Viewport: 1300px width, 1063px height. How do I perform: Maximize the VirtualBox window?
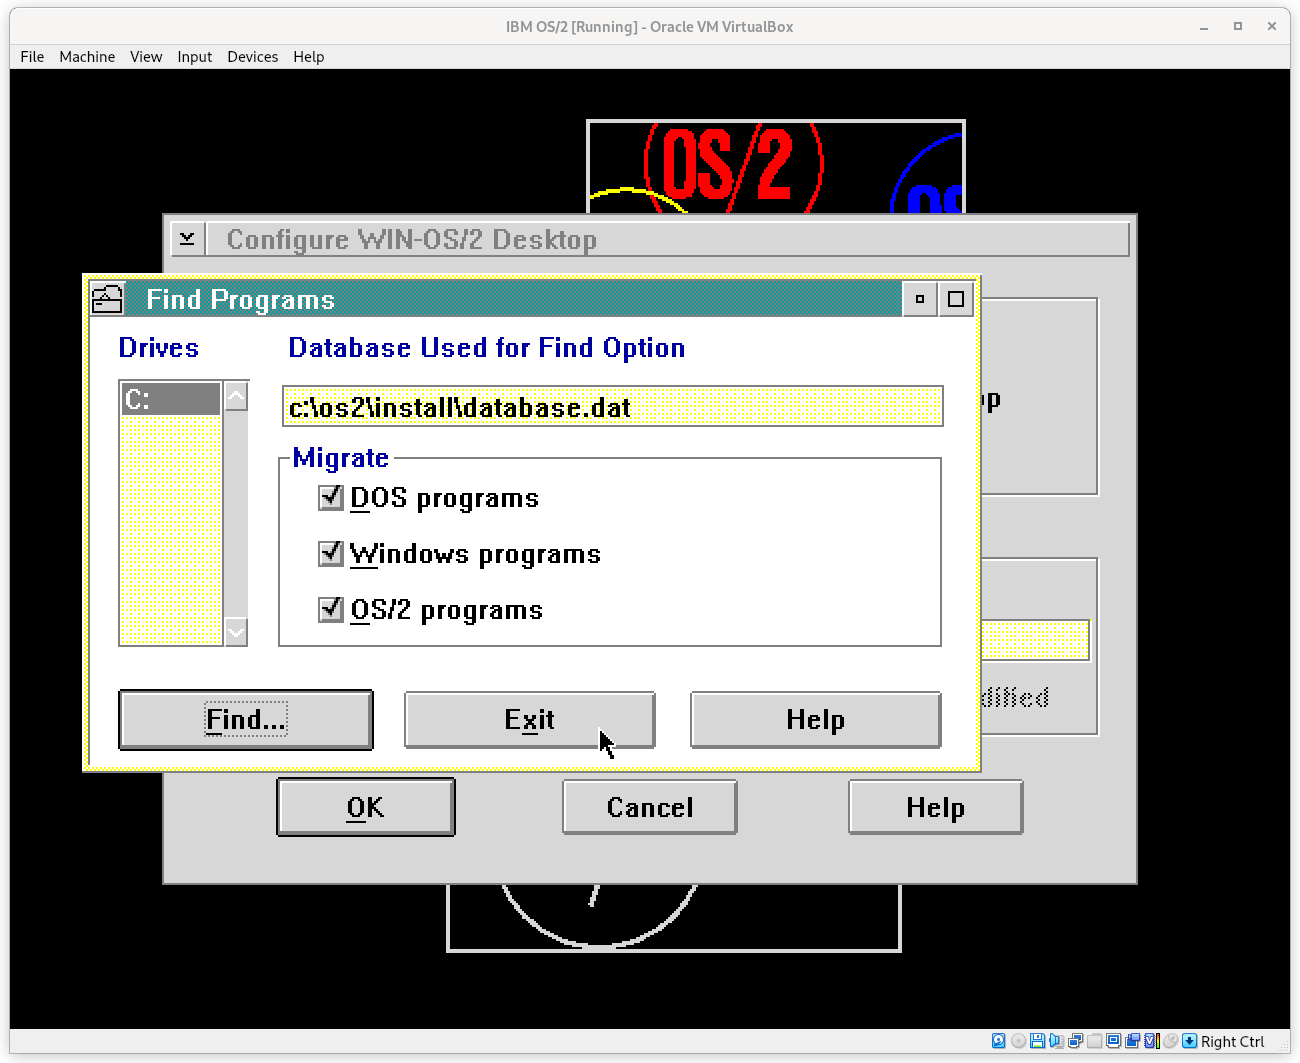point(1238,27)
